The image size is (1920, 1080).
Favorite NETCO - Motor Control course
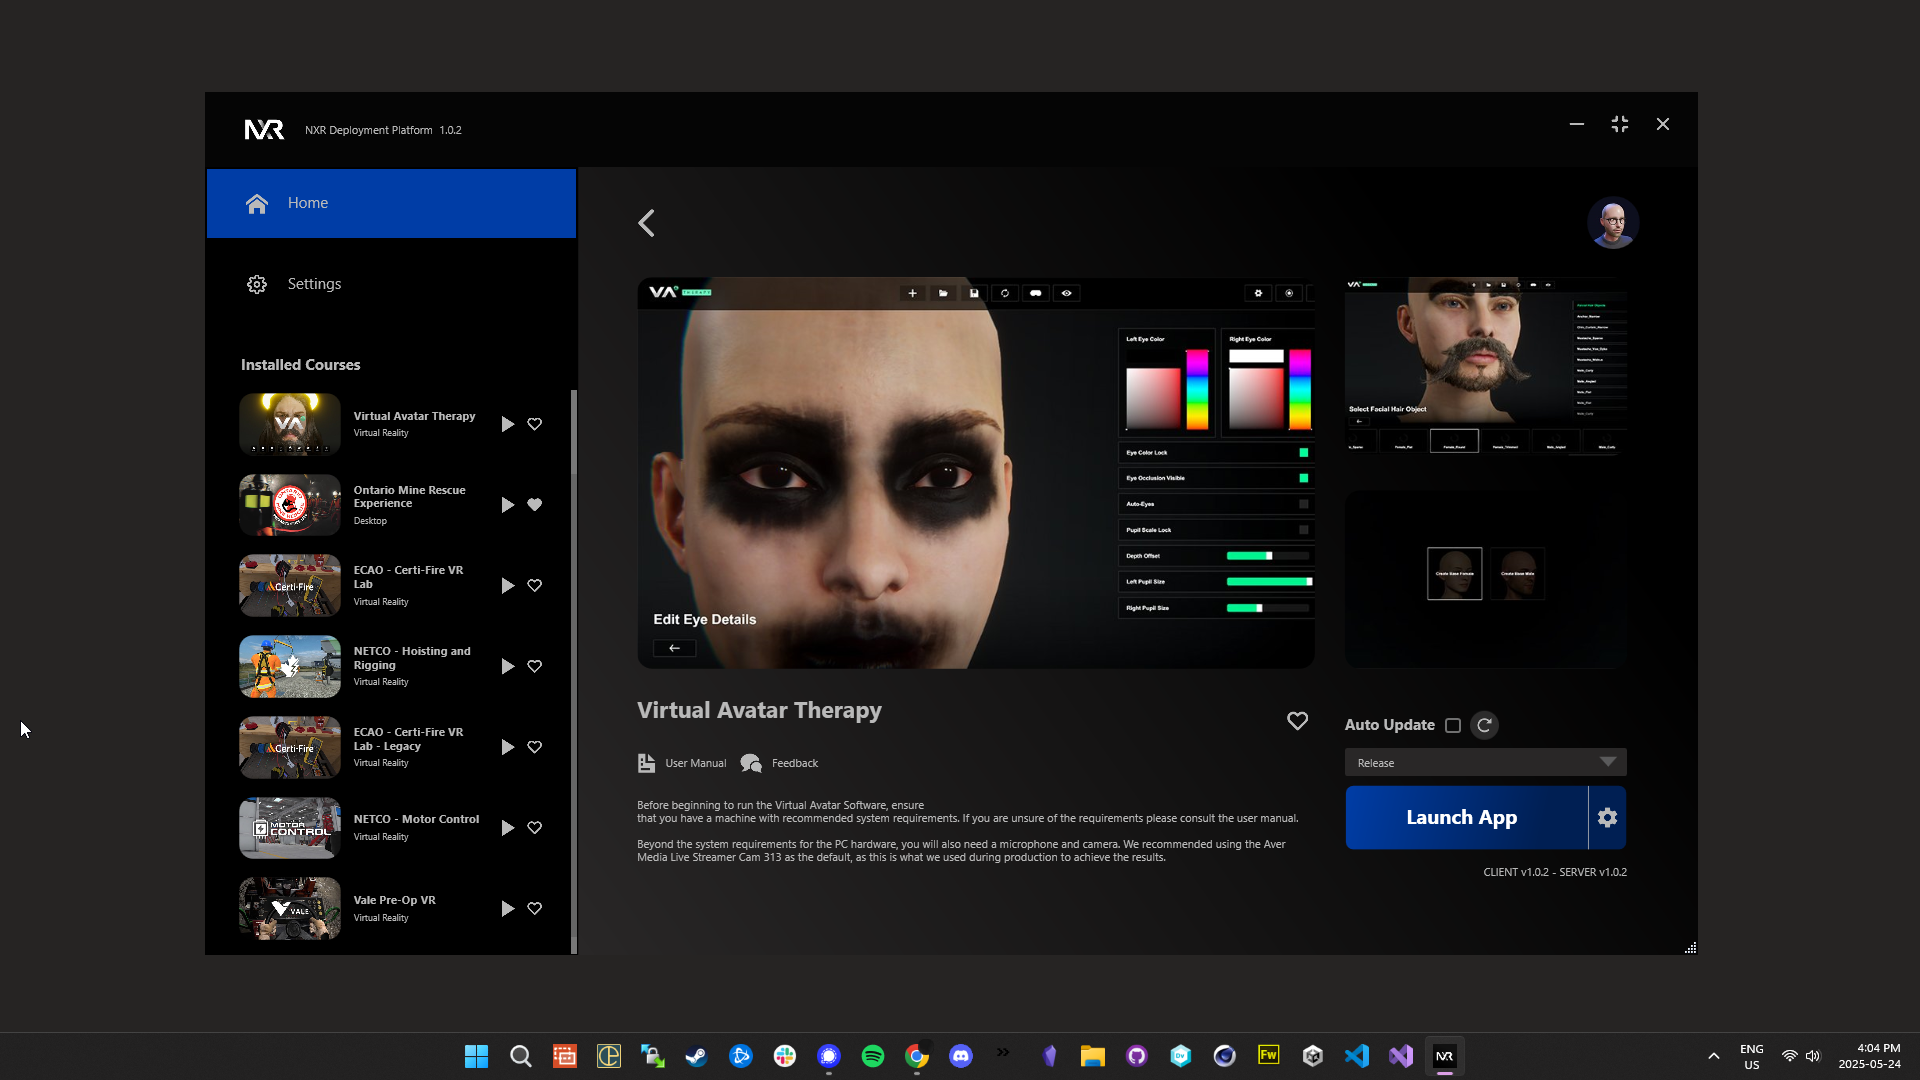[x=535, y=828]
